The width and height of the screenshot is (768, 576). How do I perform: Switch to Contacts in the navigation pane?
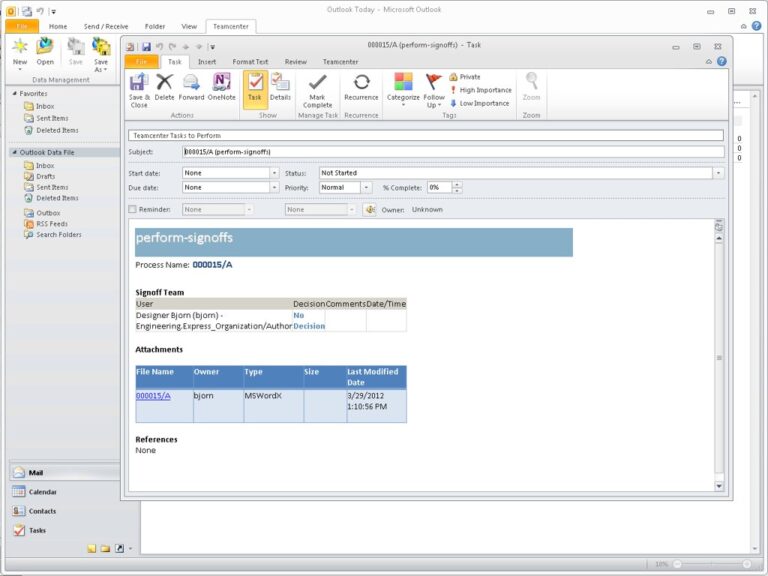[x=64, y=511]
